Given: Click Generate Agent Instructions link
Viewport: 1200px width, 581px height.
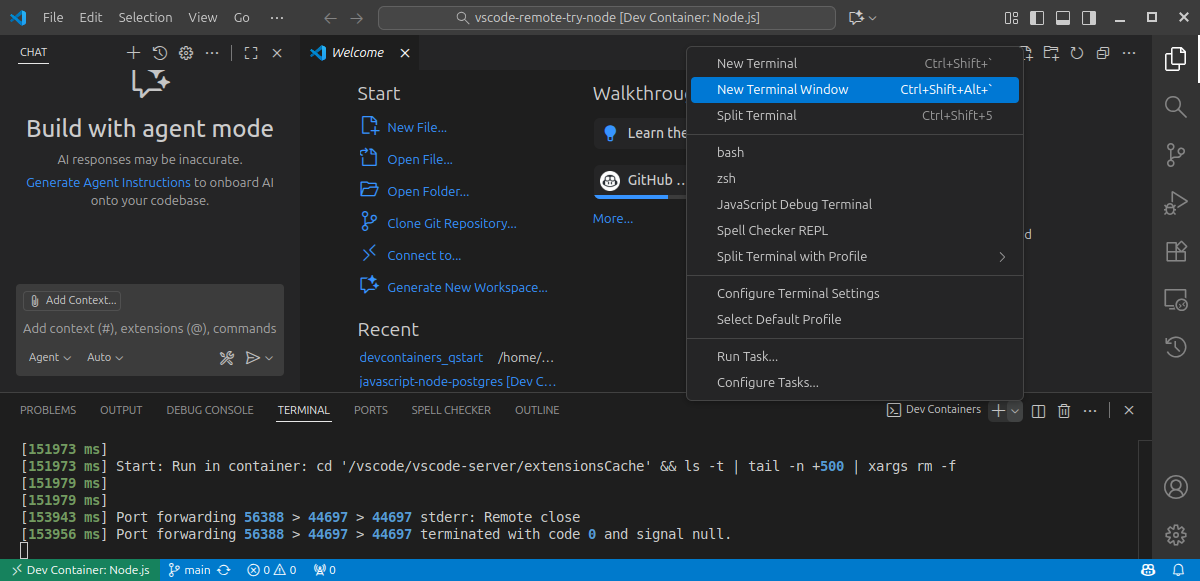Looking at the screenshot, I should [108, 183].
